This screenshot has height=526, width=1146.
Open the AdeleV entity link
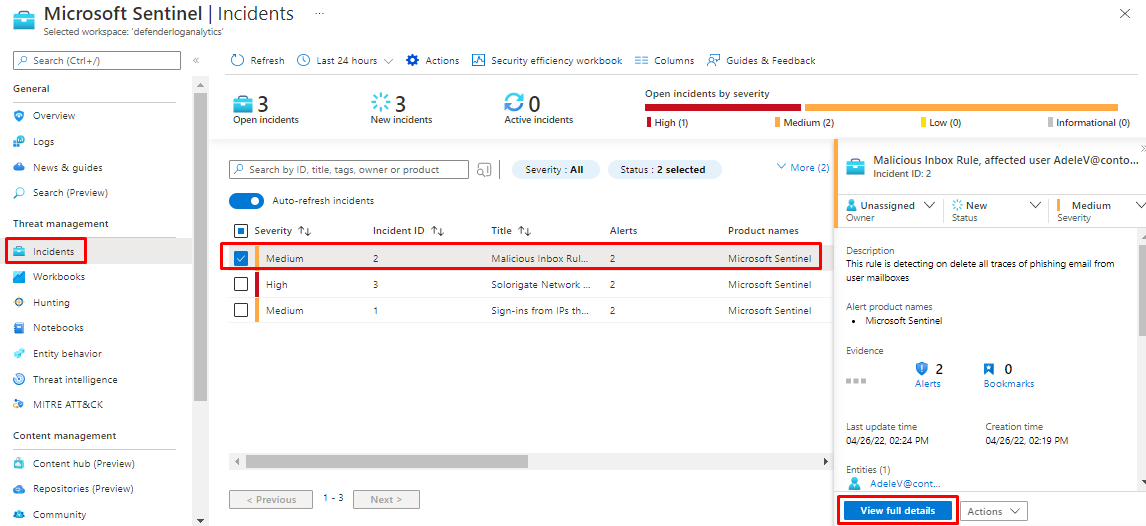904,483
